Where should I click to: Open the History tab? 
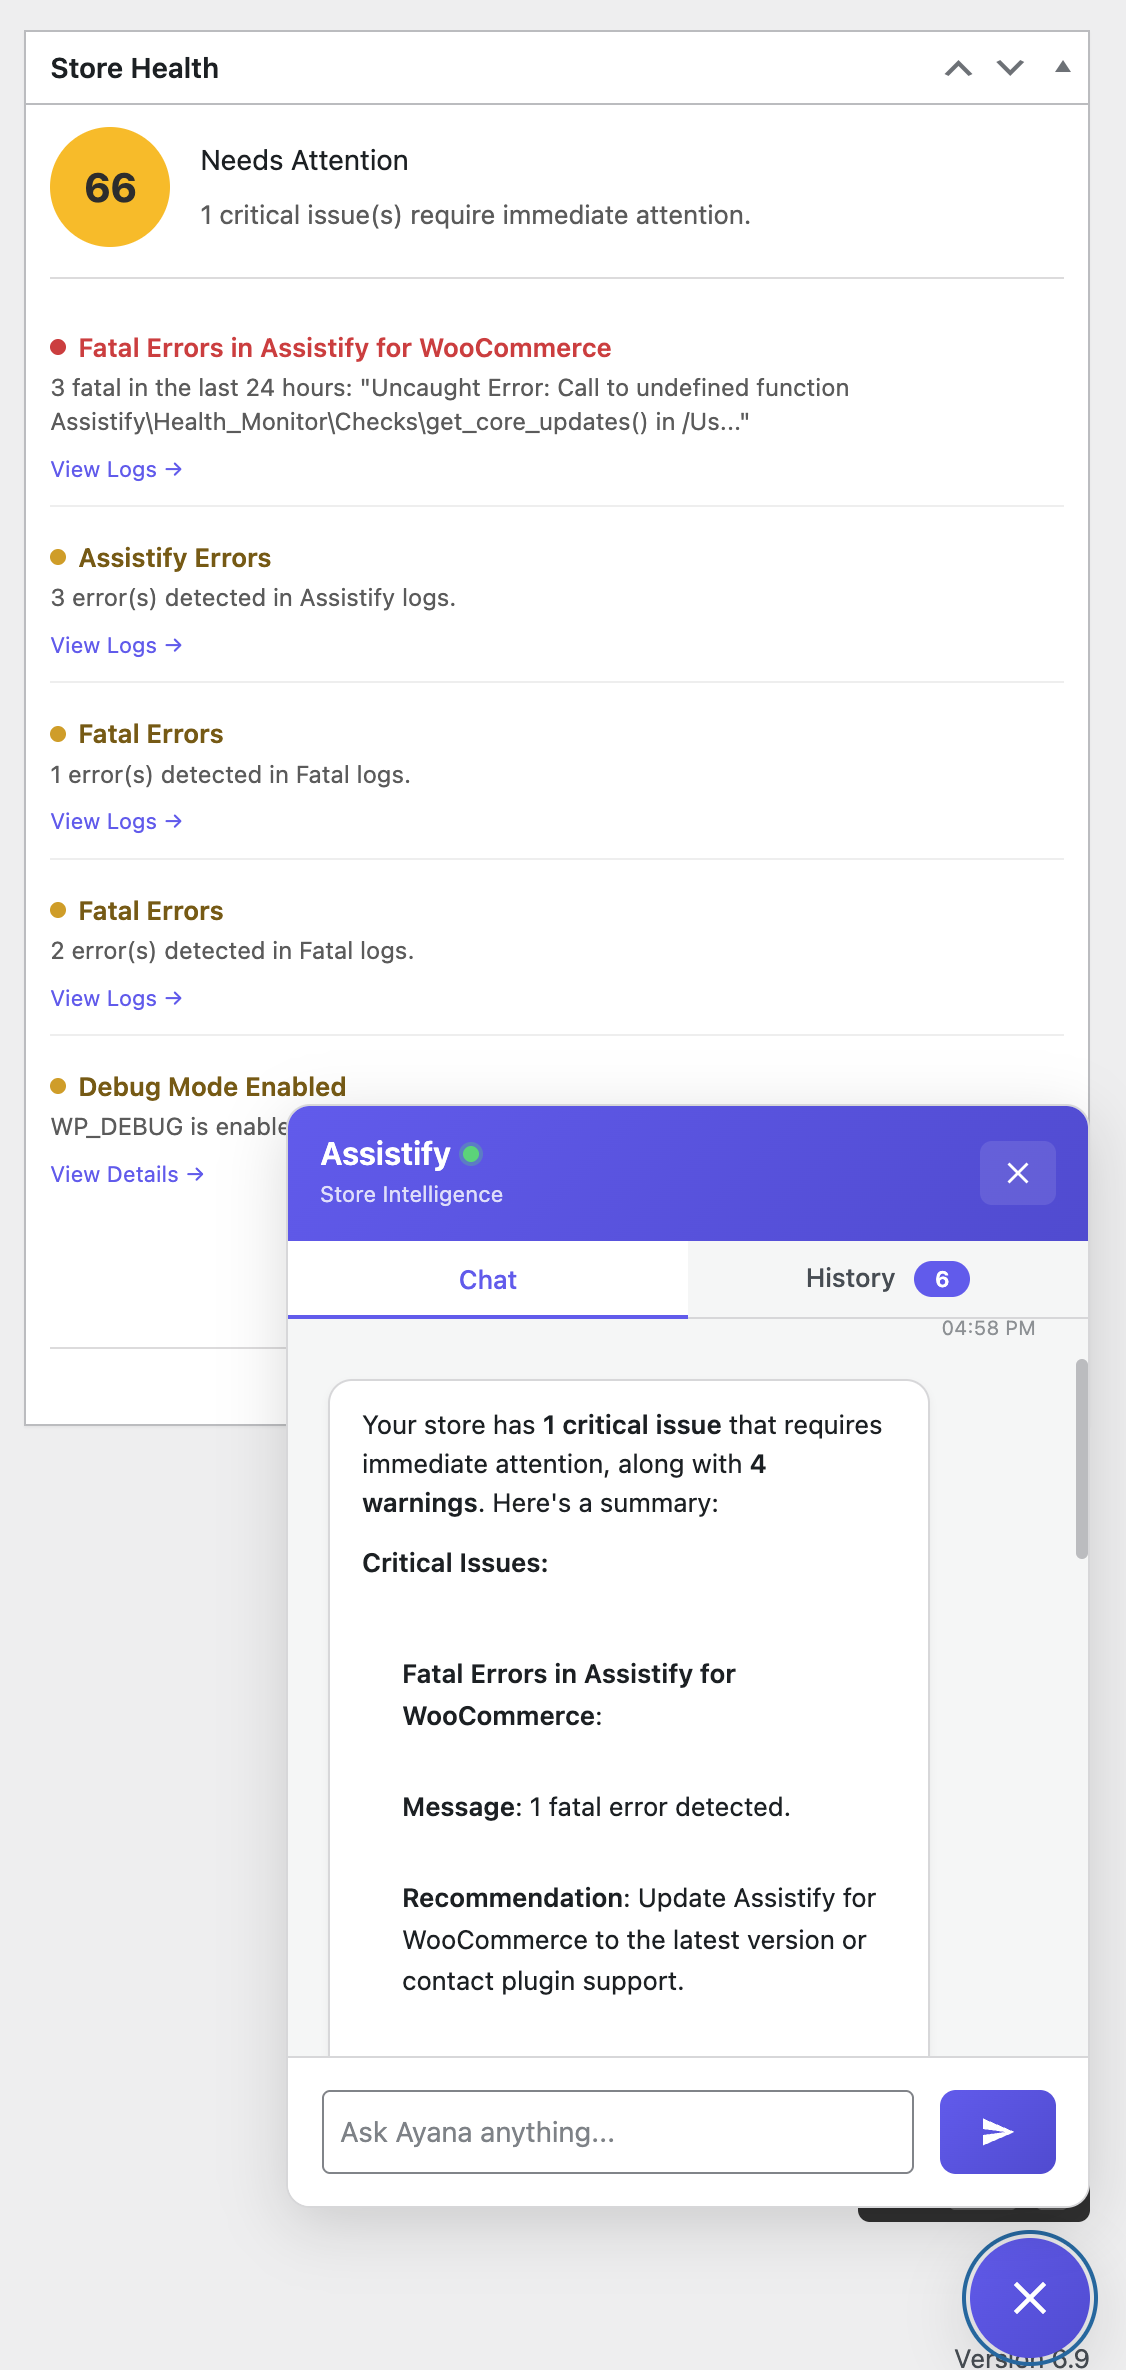point(850,1279)
